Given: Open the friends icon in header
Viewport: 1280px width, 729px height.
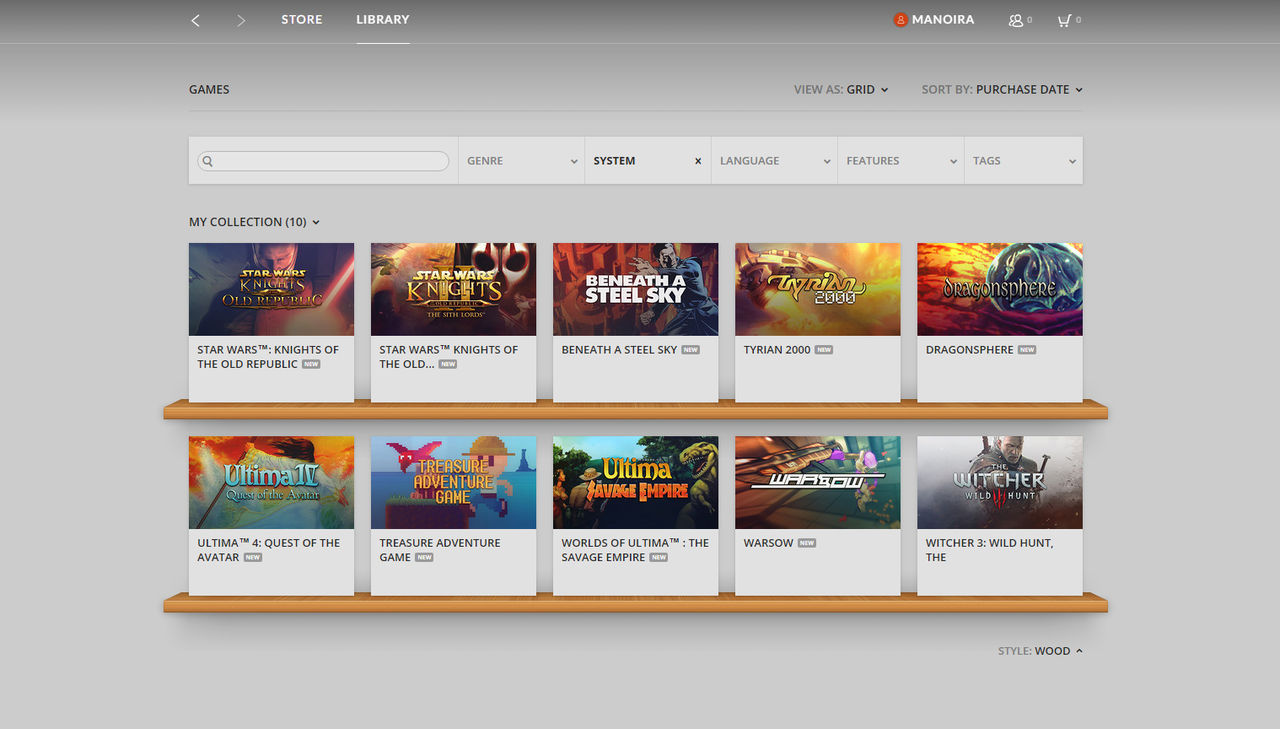Looking at the screenshot, I should click(1016, 20).
